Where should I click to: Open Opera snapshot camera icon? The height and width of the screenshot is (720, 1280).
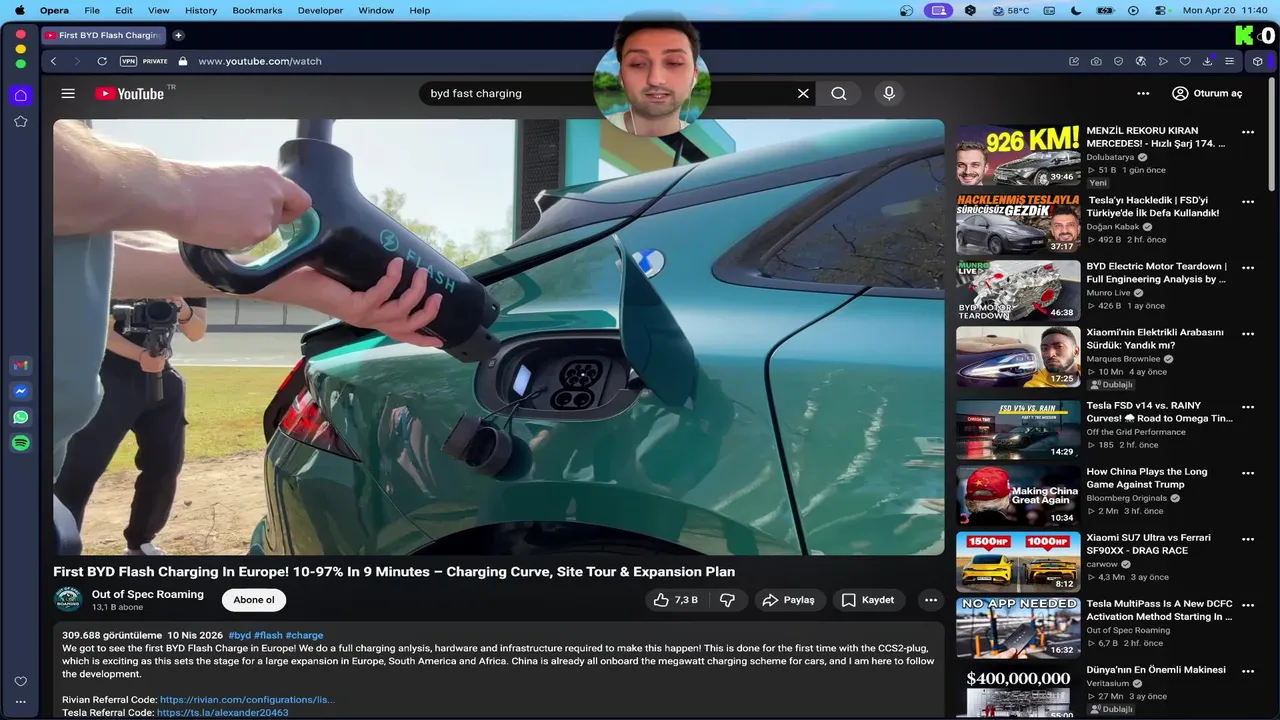click(x=1096, y=61)
